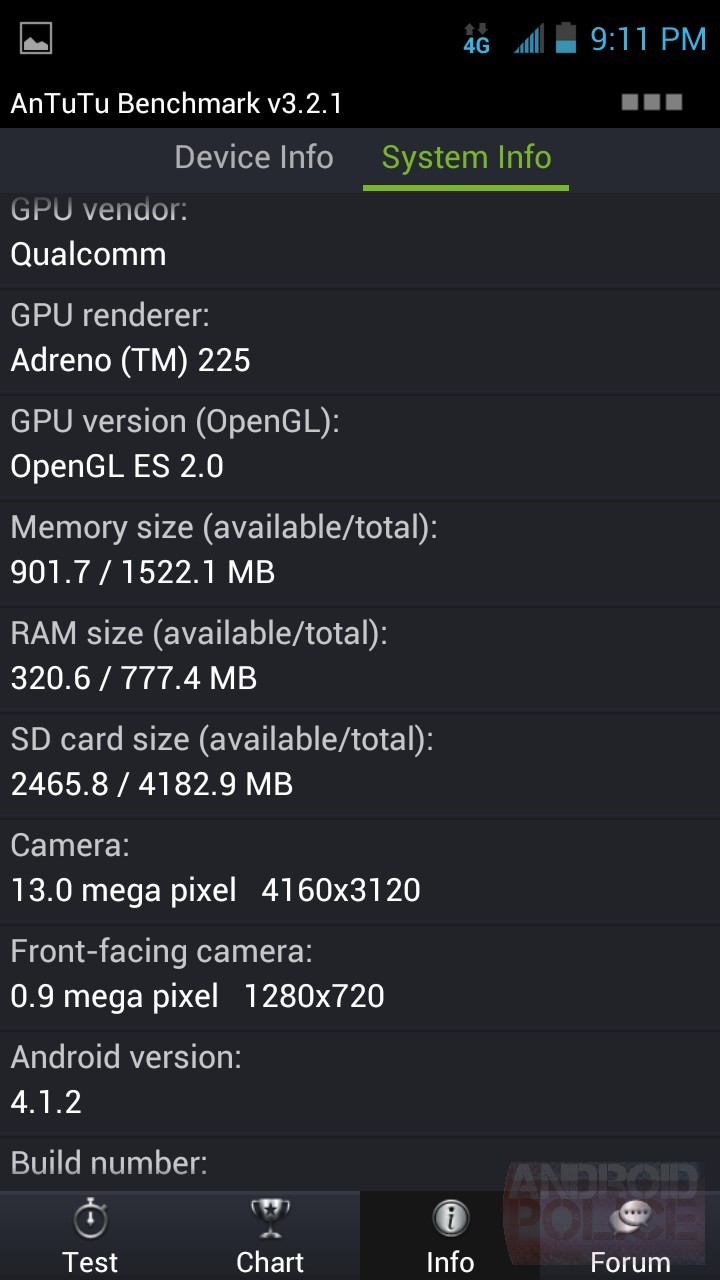Image resolution: width=720 pixels, height=1280 pixels.
Task: Select the System Info tab
Action: (x=466, y=157)
